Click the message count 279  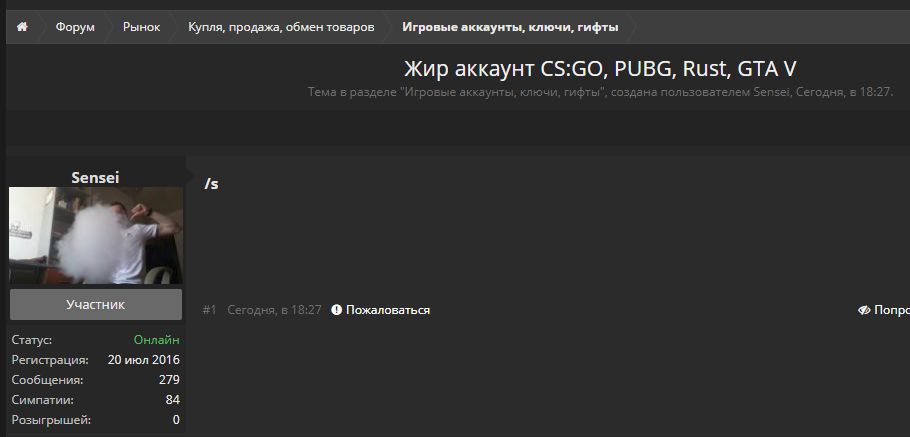pyautogui.click(x=169, y=380)
